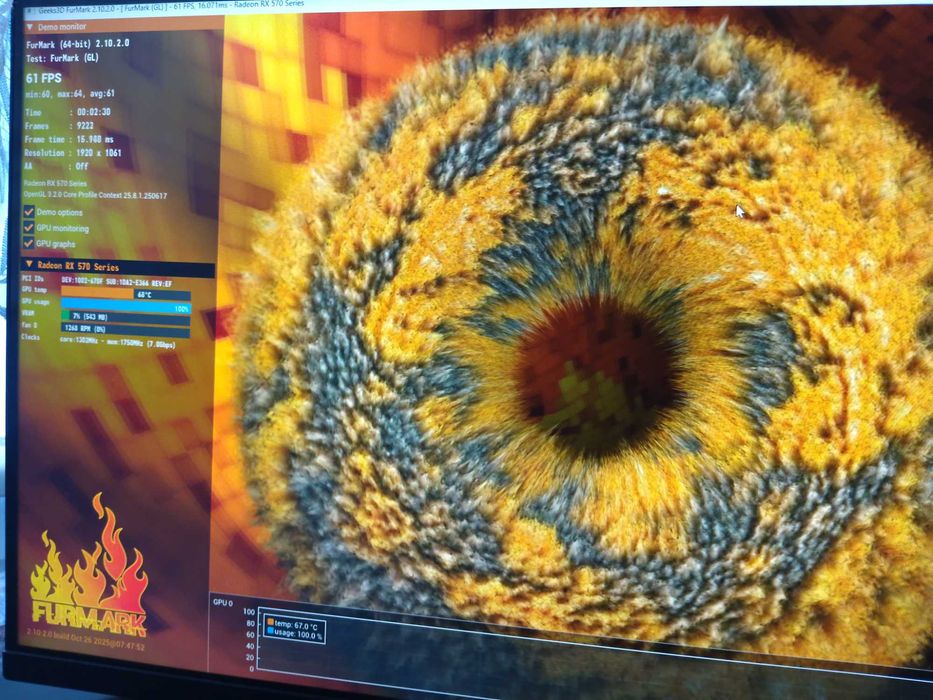Click the graph legend 'usage: 100.0 %'
This screenshot has height=700, width=933.
[x=299, y=634]
